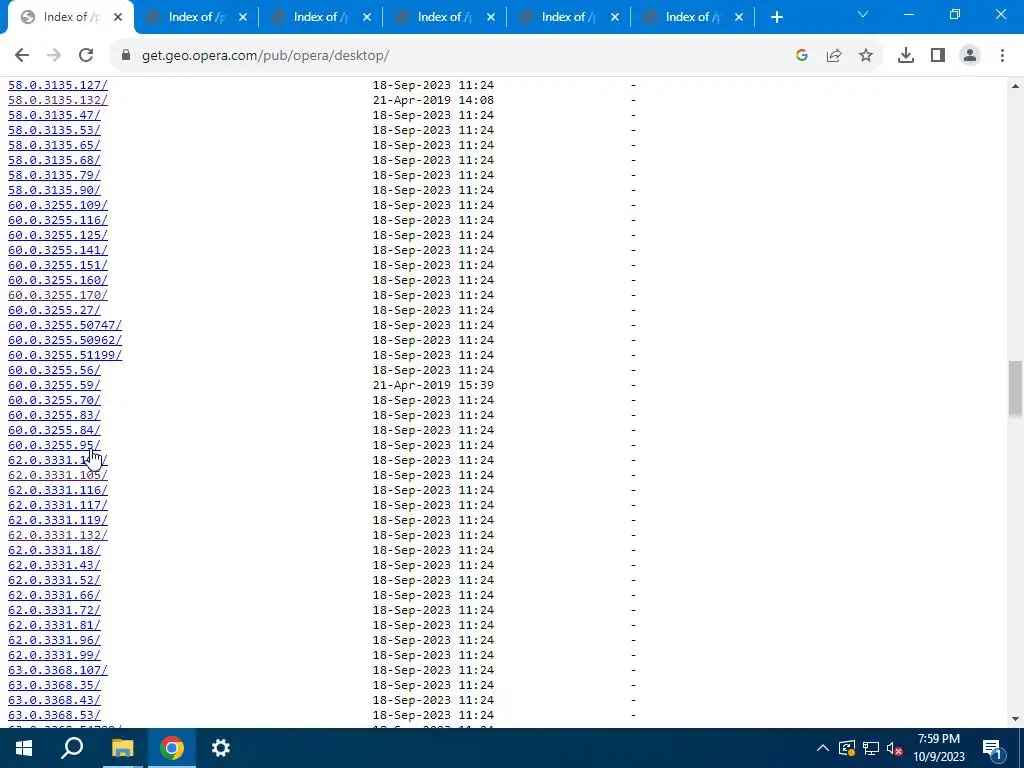Switch to the third Index of tab

coord(320,18)
